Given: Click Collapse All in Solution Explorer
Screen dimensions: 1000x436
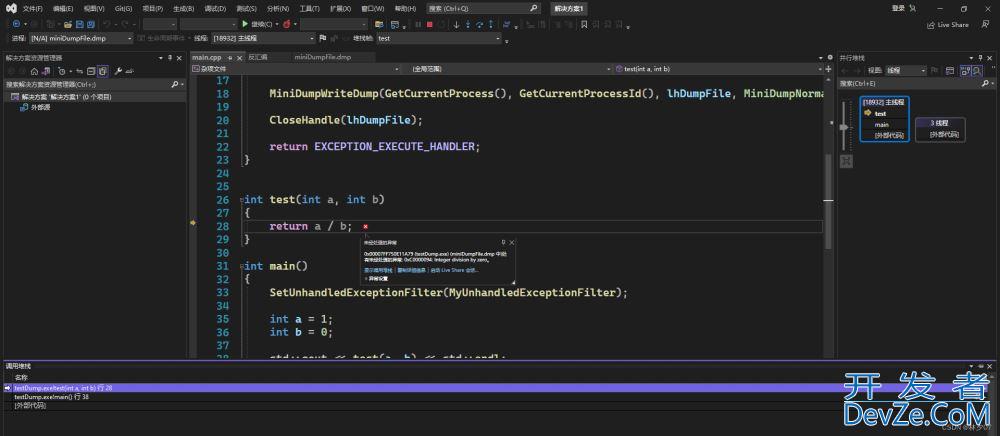Looking at the screenshot, I should [91, 71].
